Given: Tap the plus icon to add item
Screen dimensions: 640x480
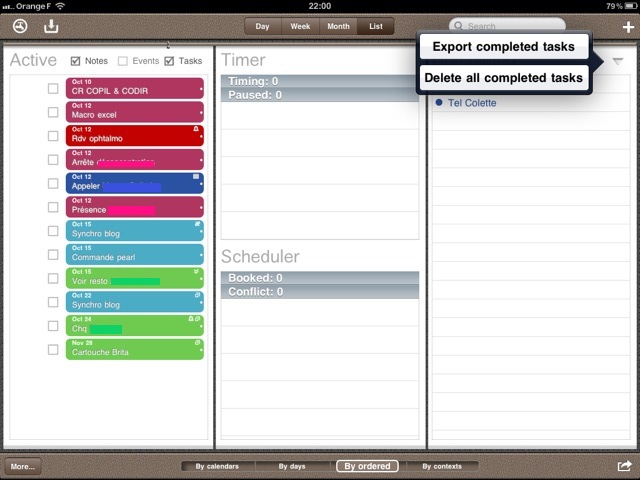Looking at the screenshot, I should [x=627, y=27].
